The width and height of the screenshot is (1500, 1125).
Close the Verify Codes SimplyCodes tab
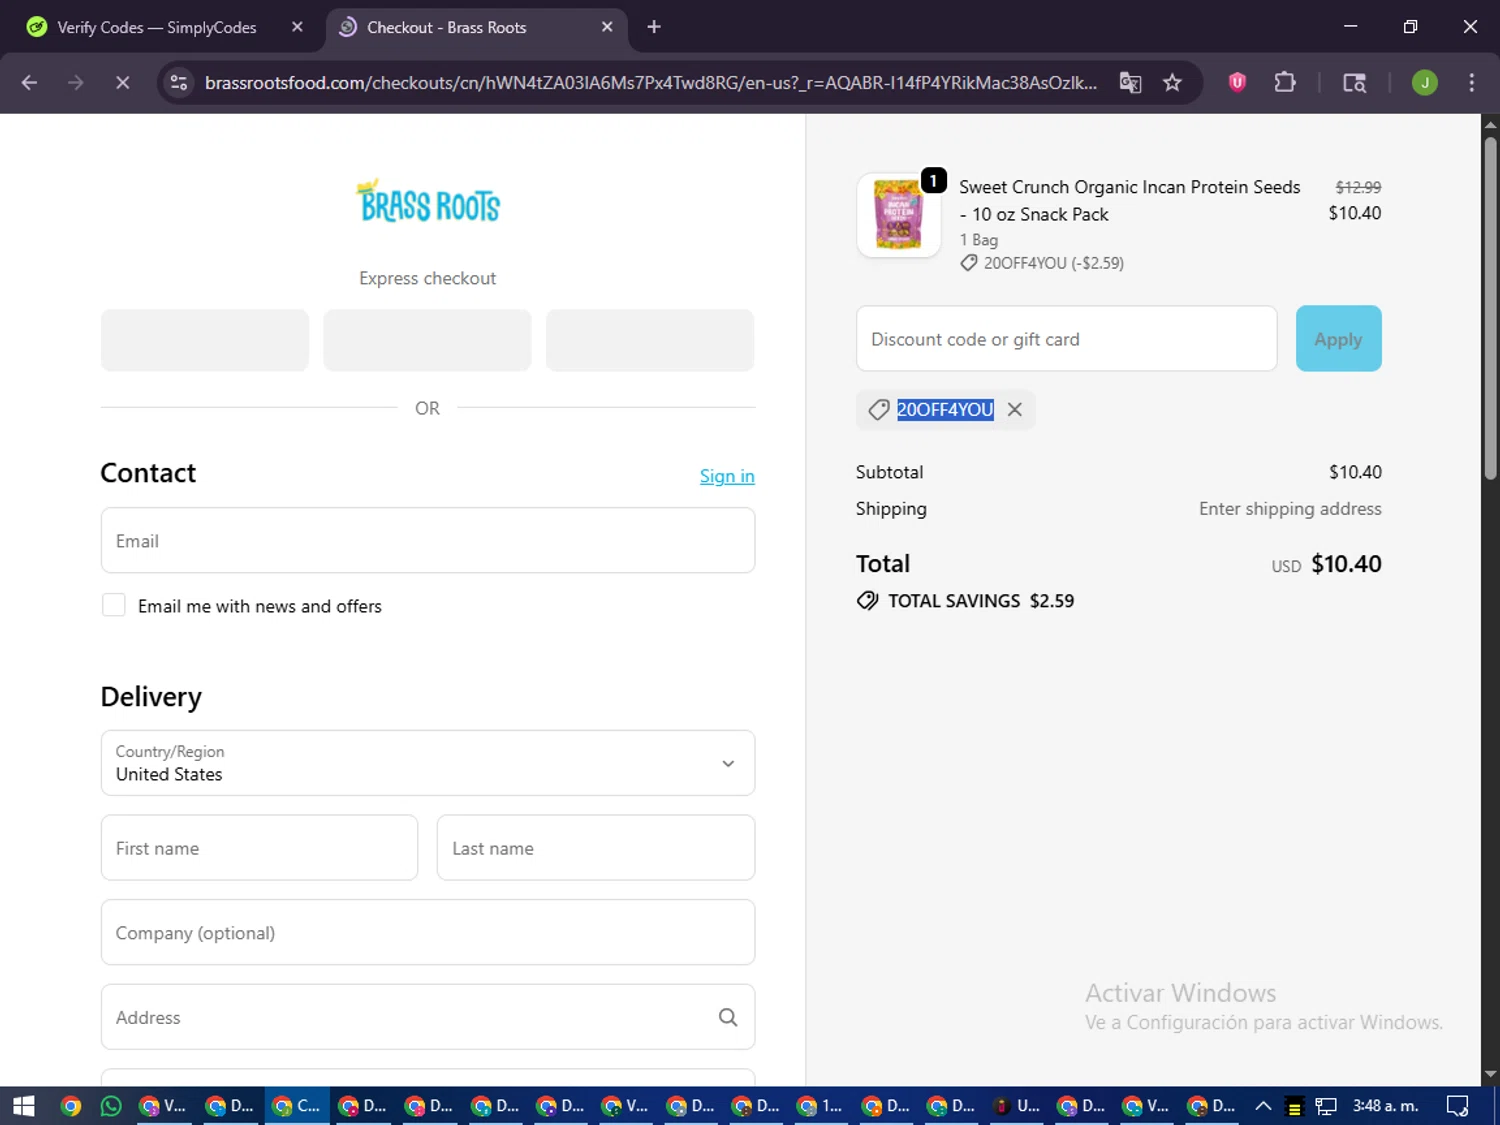point(297,27)
